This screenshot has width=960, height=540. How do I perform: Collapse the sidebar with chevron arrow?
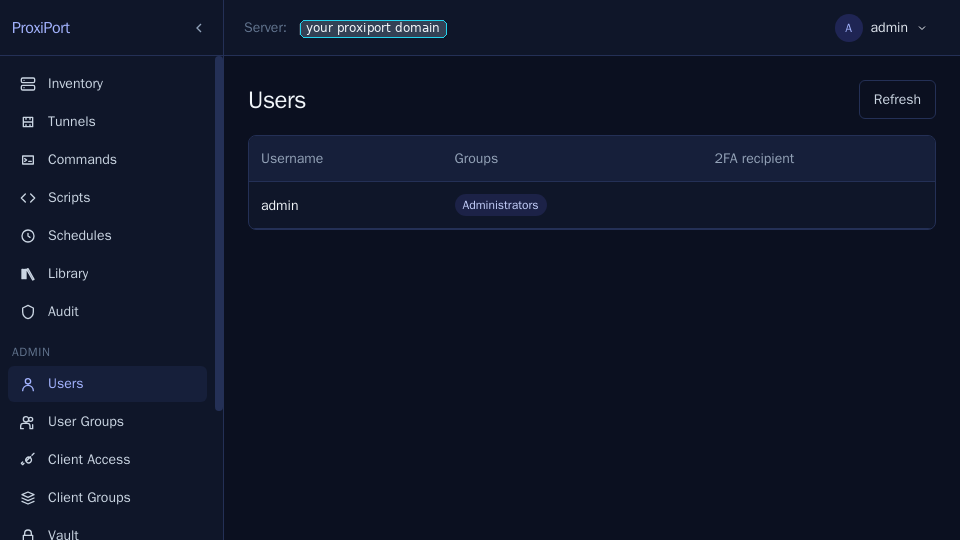[199, 28]
